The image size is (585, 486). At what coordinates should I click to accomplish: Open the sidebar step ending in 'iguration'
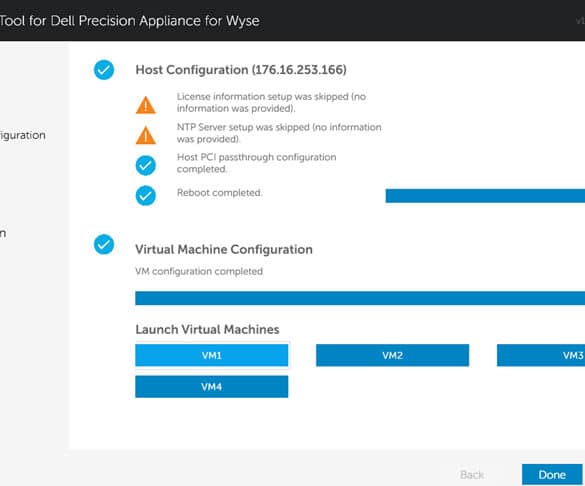(x=23, y=135)
